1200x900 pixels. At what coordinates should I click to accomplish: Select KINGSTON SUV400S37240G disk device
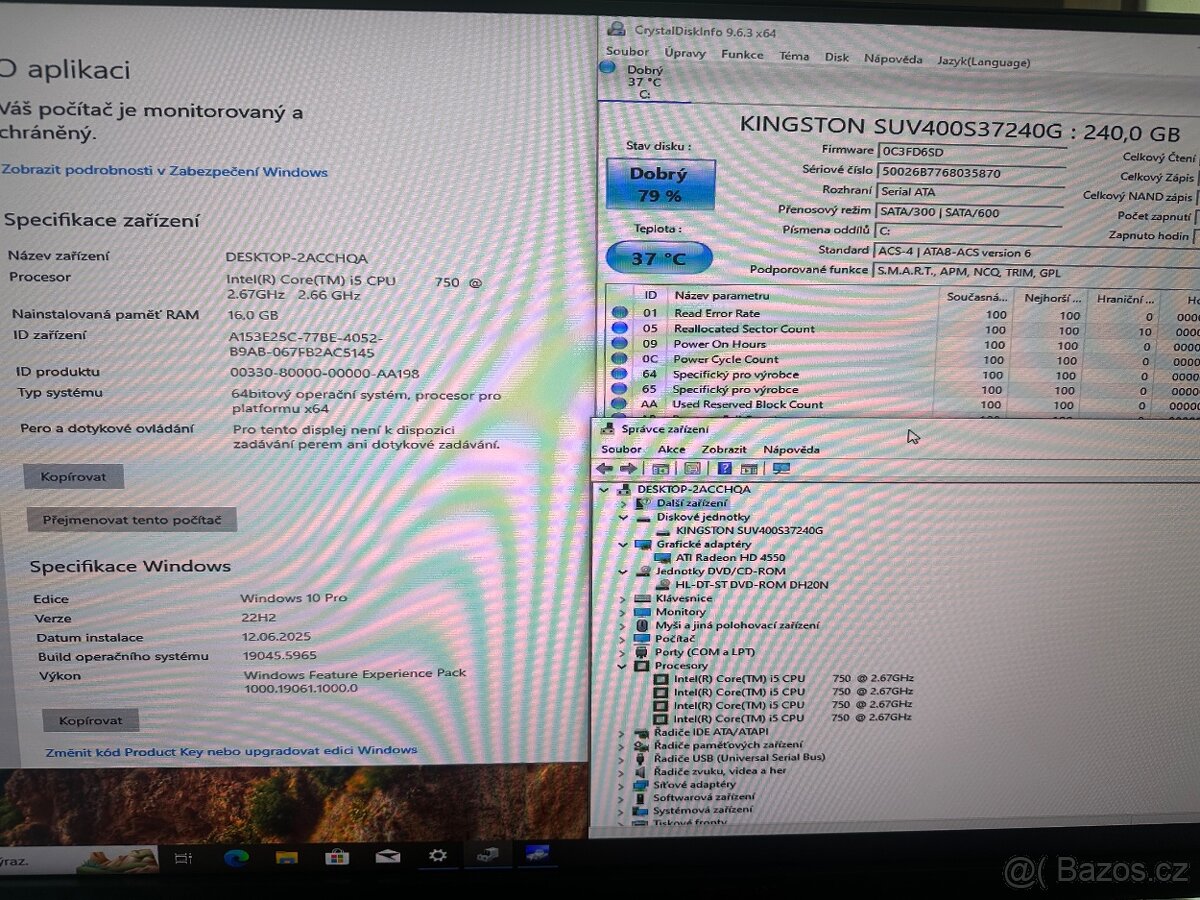[749, 530]
